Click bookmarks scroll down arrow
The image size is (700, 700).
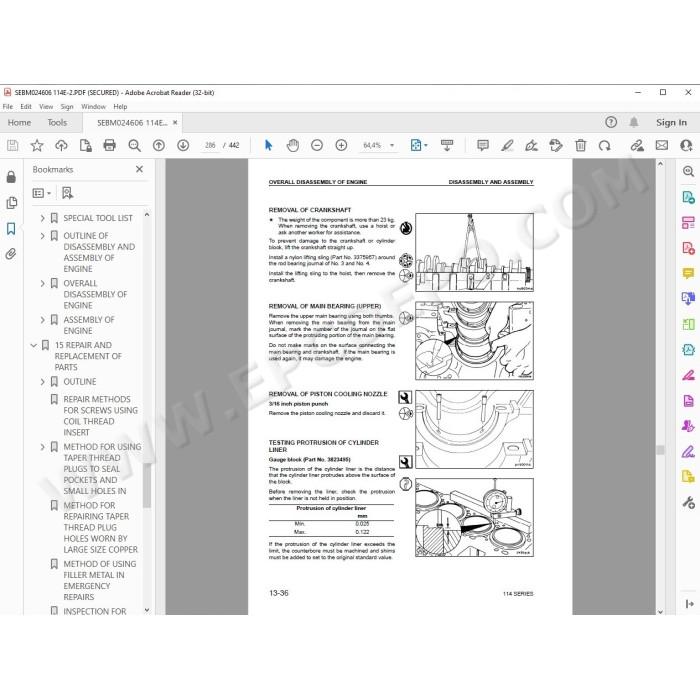(x=147, y=610)
